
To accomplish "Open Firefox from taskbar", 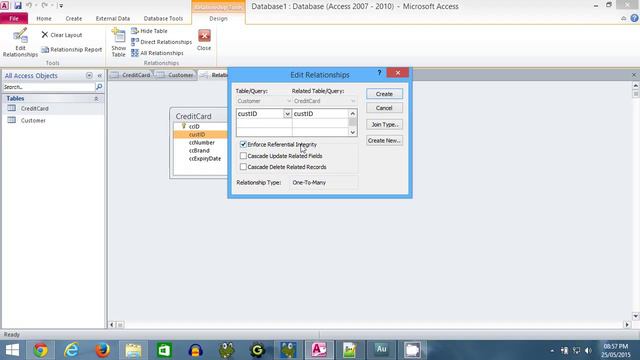I will tap(102, 350).
